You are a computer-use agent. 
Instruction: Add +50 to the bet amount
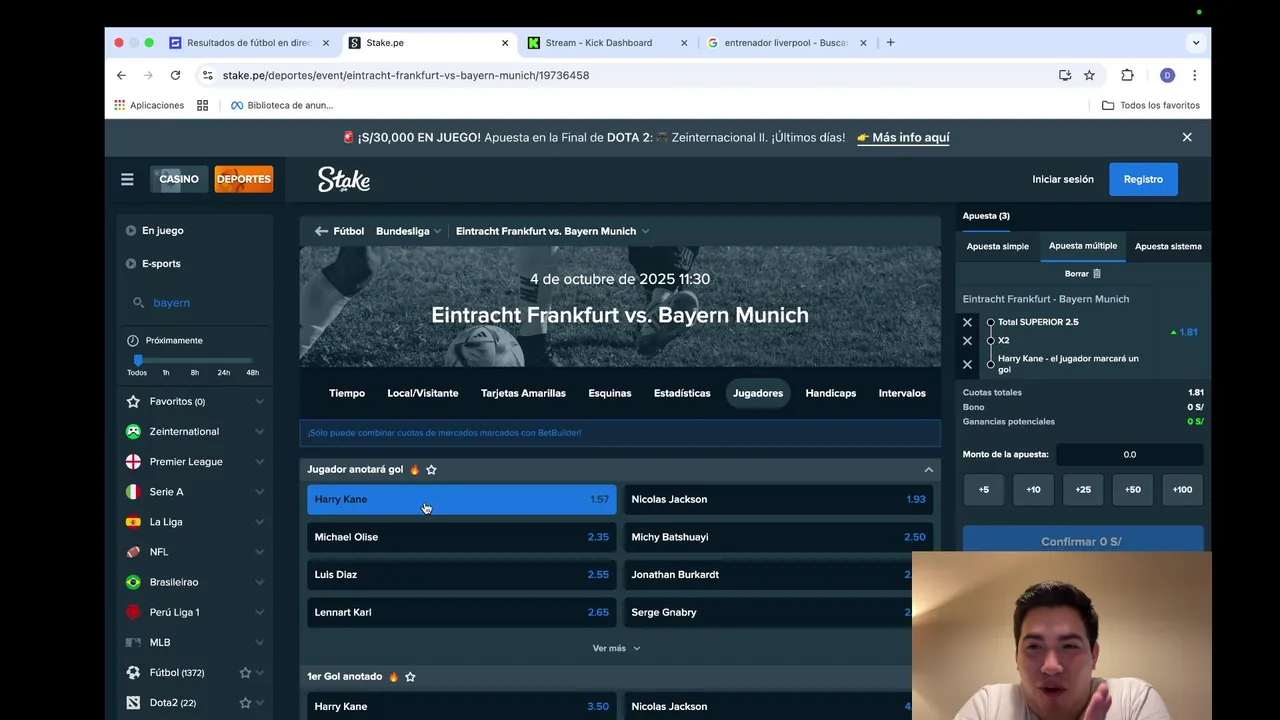pyautogui.click(x=1132, y=490)
